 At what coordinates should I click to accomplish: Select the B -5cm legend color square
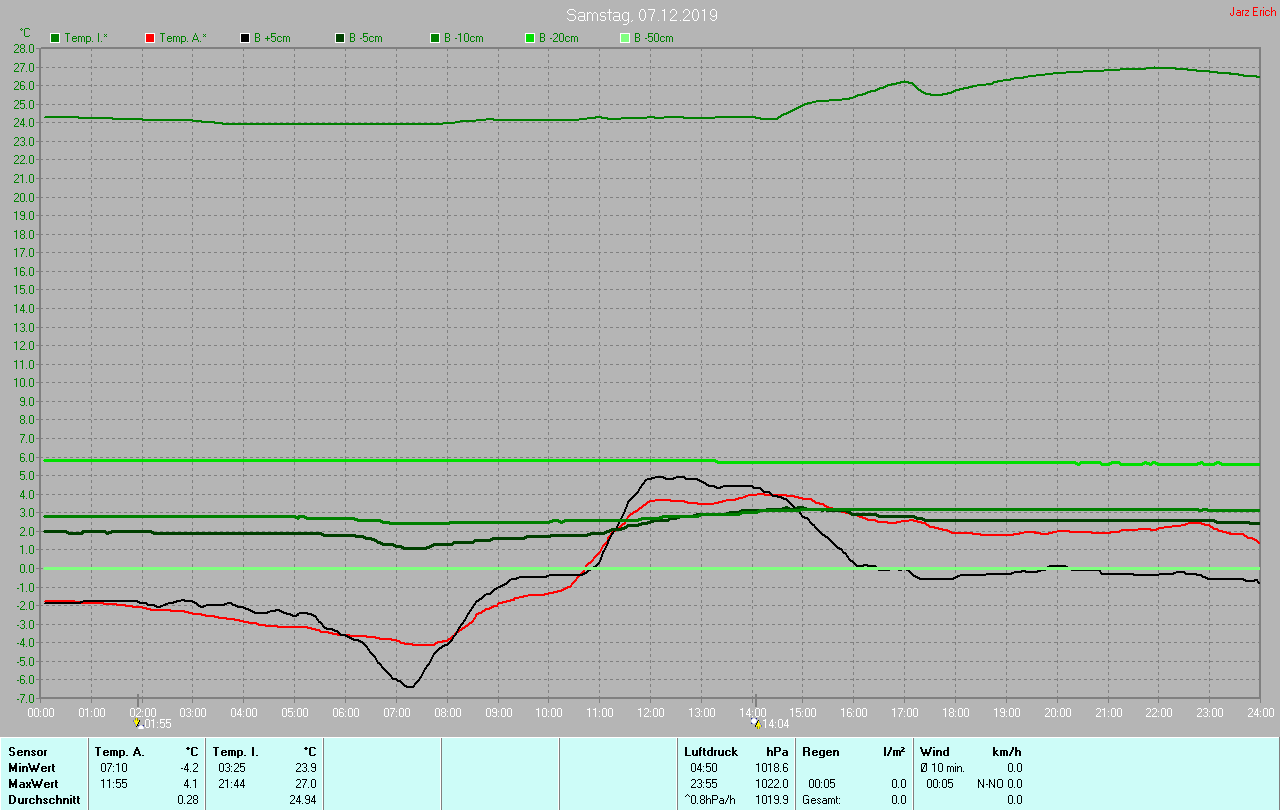point(340,38)
